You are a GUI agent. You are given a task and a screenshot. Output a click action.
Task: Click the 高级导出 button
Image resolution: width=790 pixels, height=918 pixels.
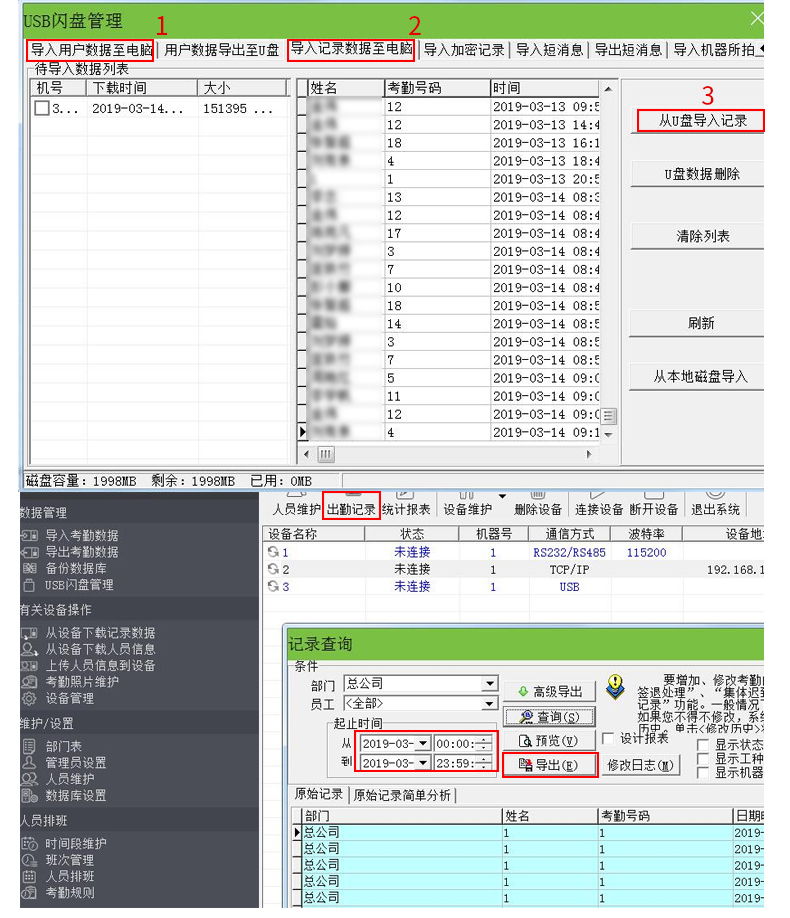click(549, 691)
